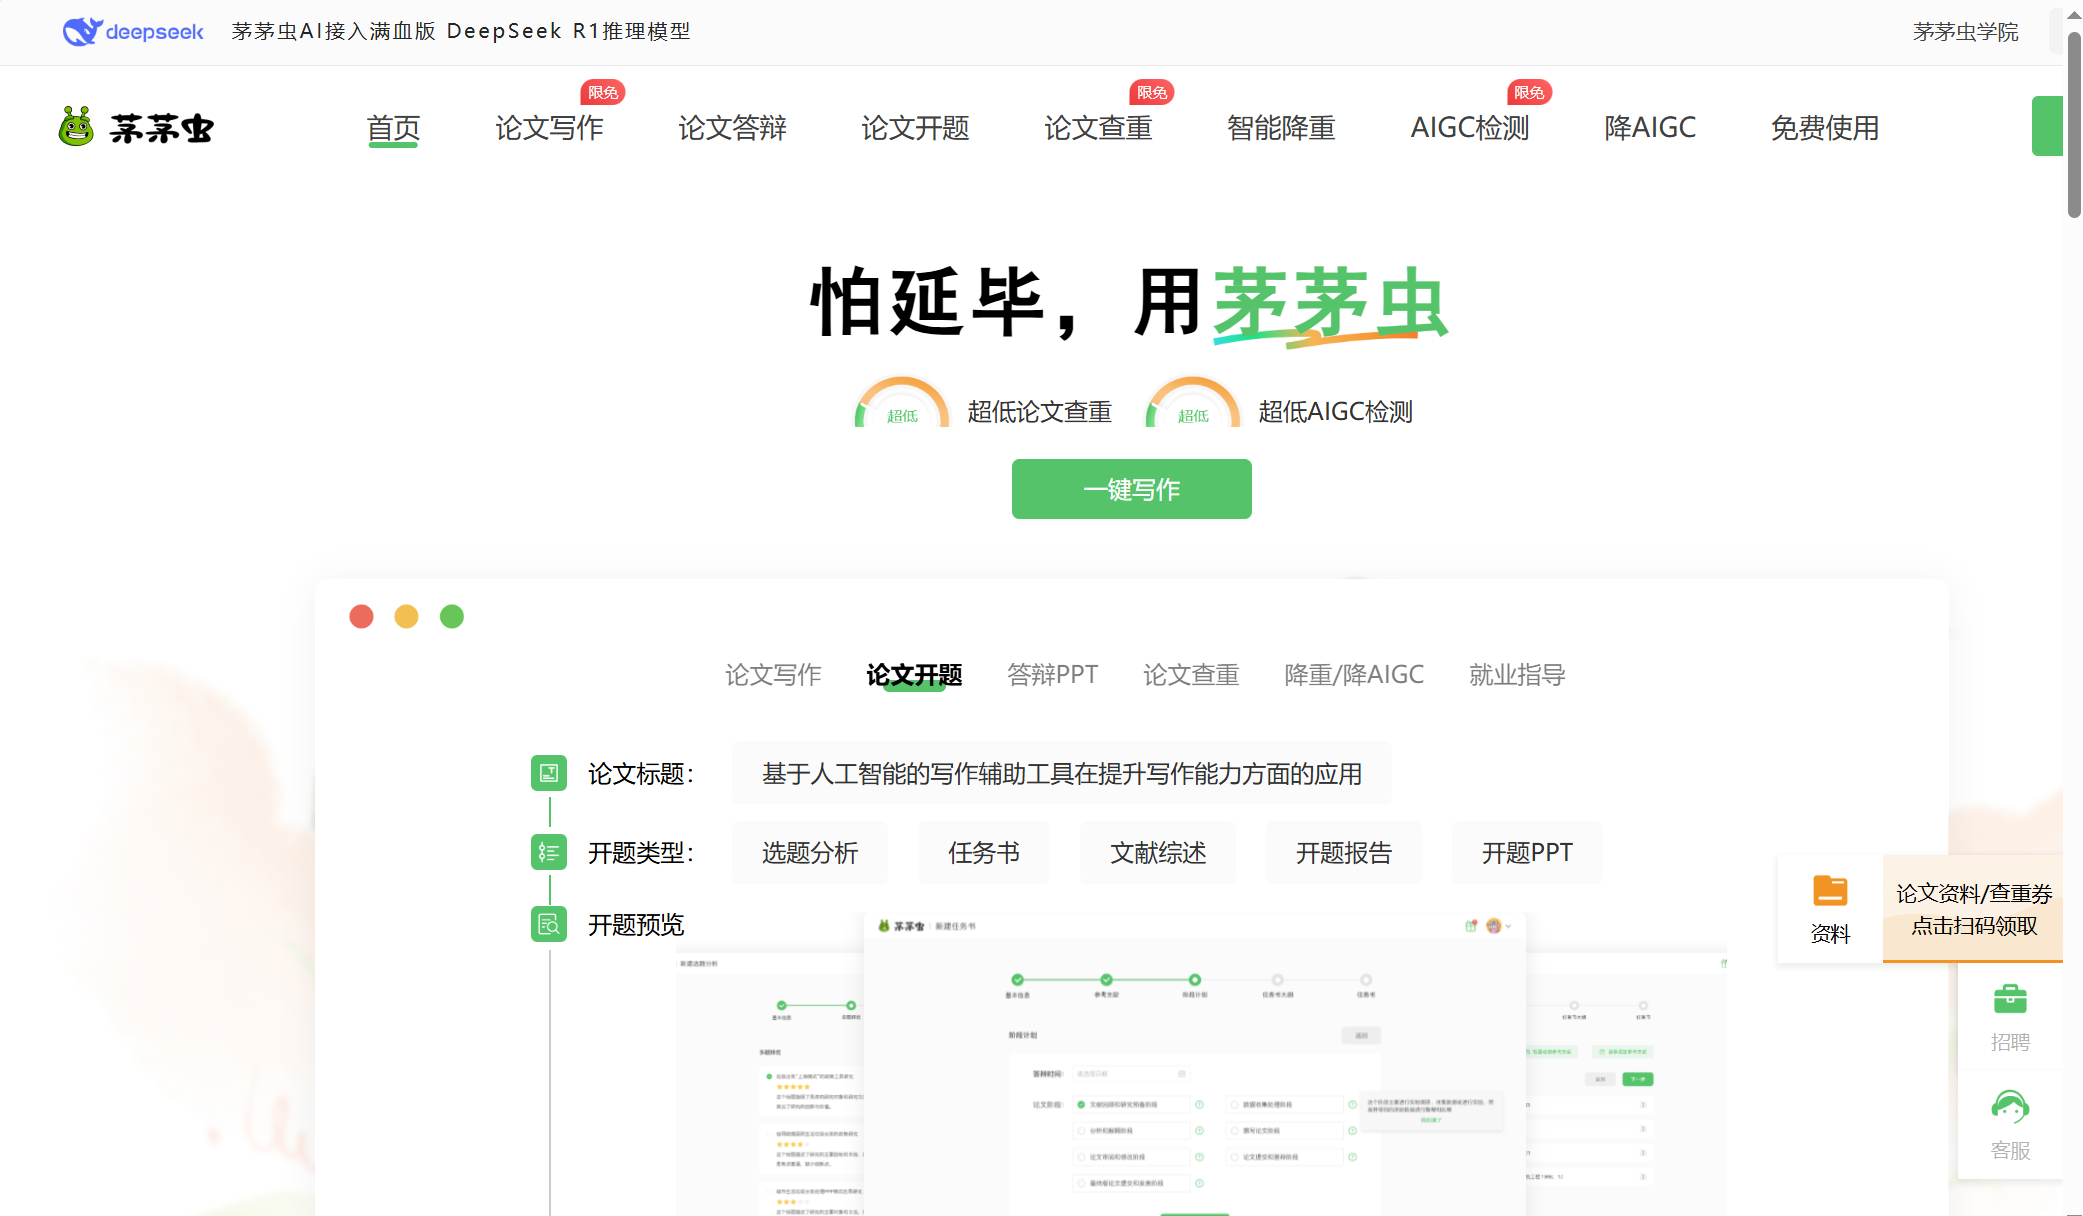Switch to 论文写作 demo tab
The image size is (2083, 1216).
pyautogui.click(x=773, y=675)
